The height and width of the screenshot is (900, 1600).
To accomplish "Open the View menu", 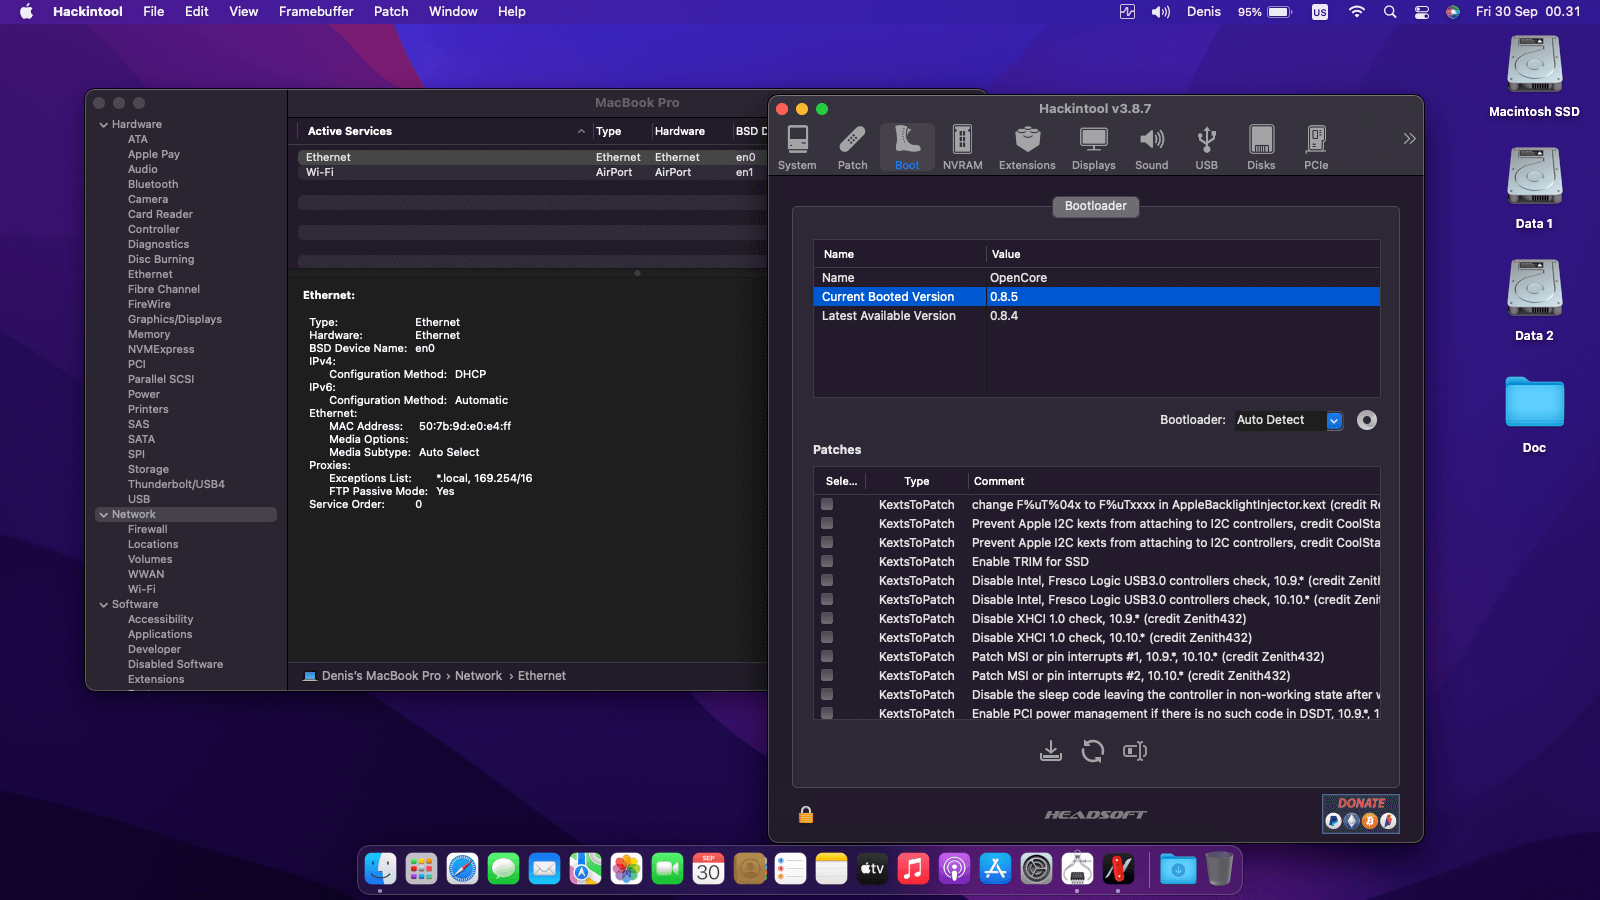I will [x=244, y=12].
